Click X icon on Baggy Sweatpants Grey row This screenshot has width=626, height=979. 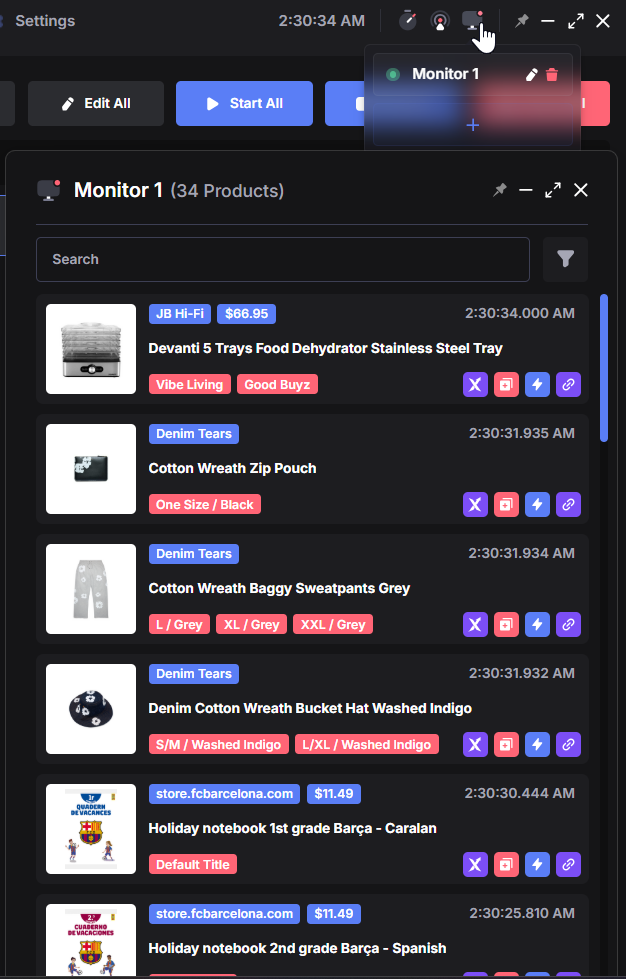(x=475, y=624)
